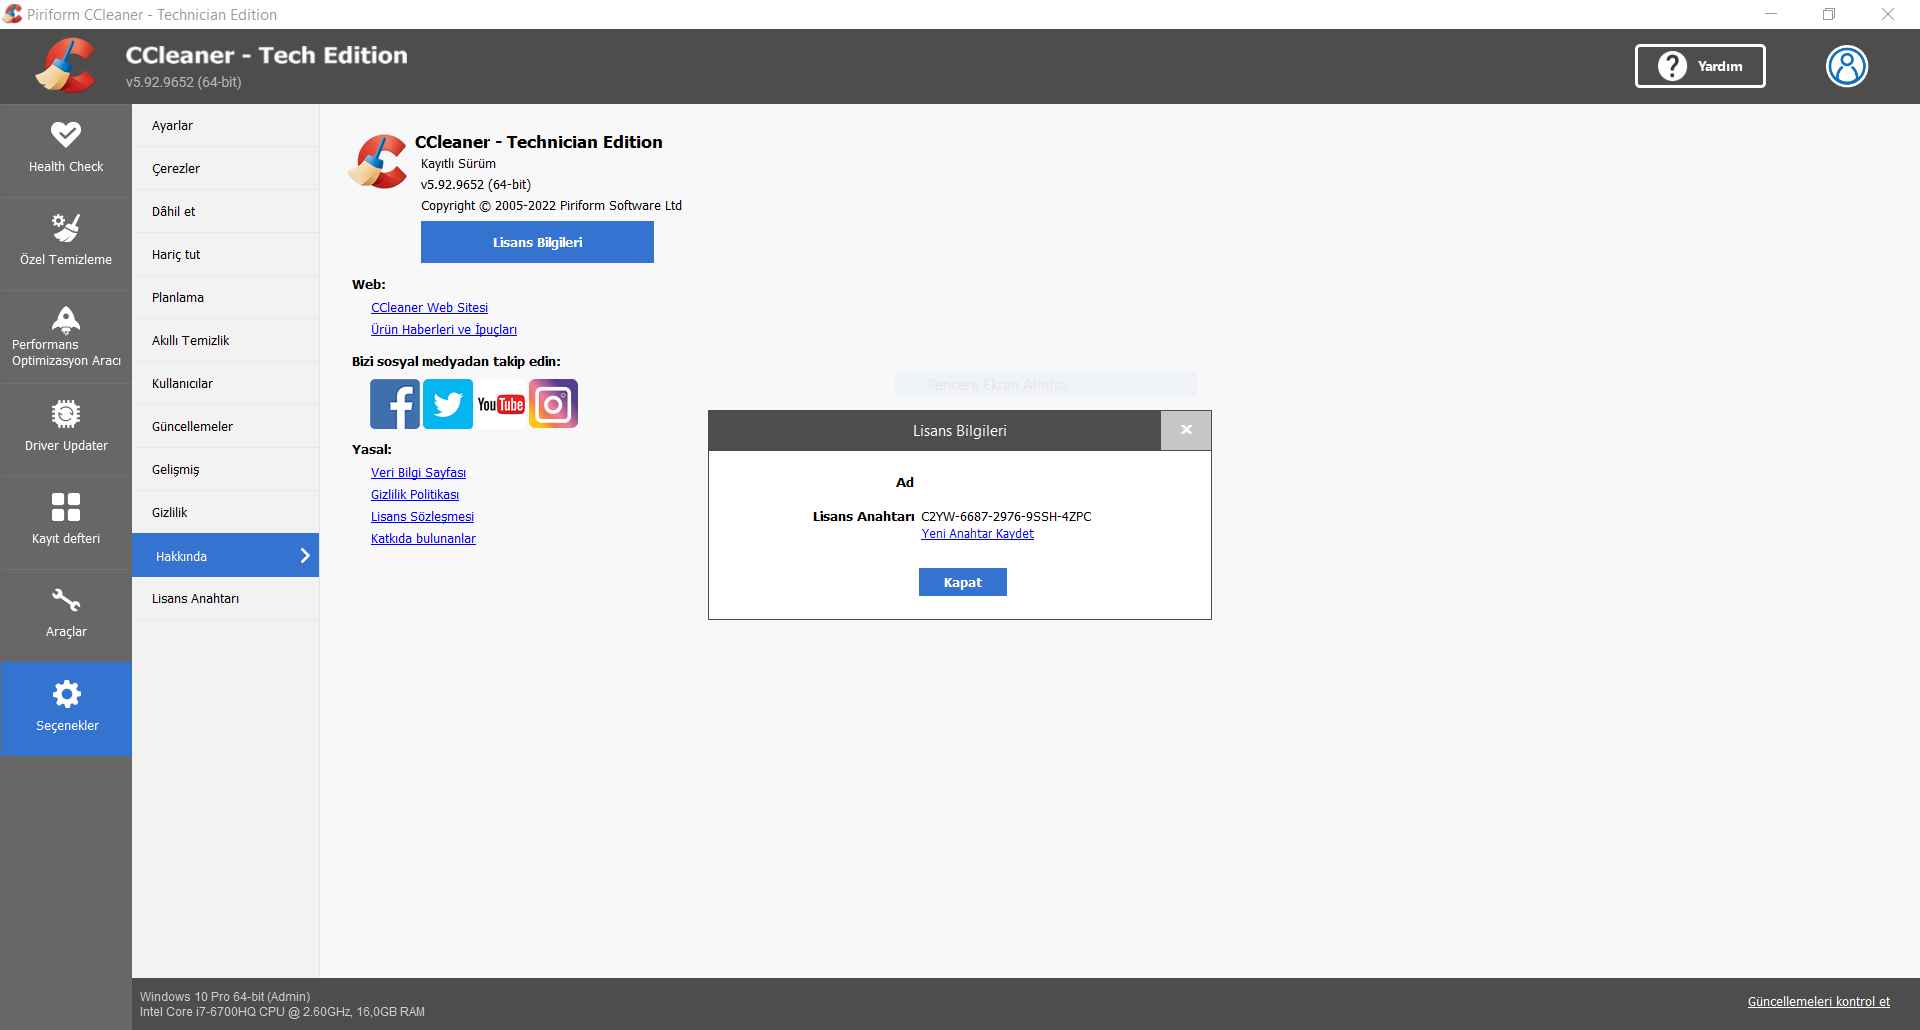The image size is (1920, 1030).
Task: Click the user account profile icon
Action: [x=1846, y=66]
